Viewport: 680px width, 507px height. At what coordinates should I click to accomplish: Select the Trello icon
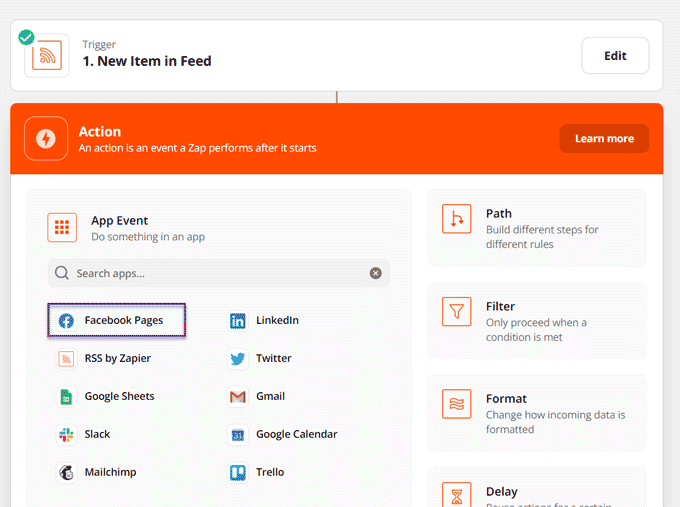coord(238,472)
